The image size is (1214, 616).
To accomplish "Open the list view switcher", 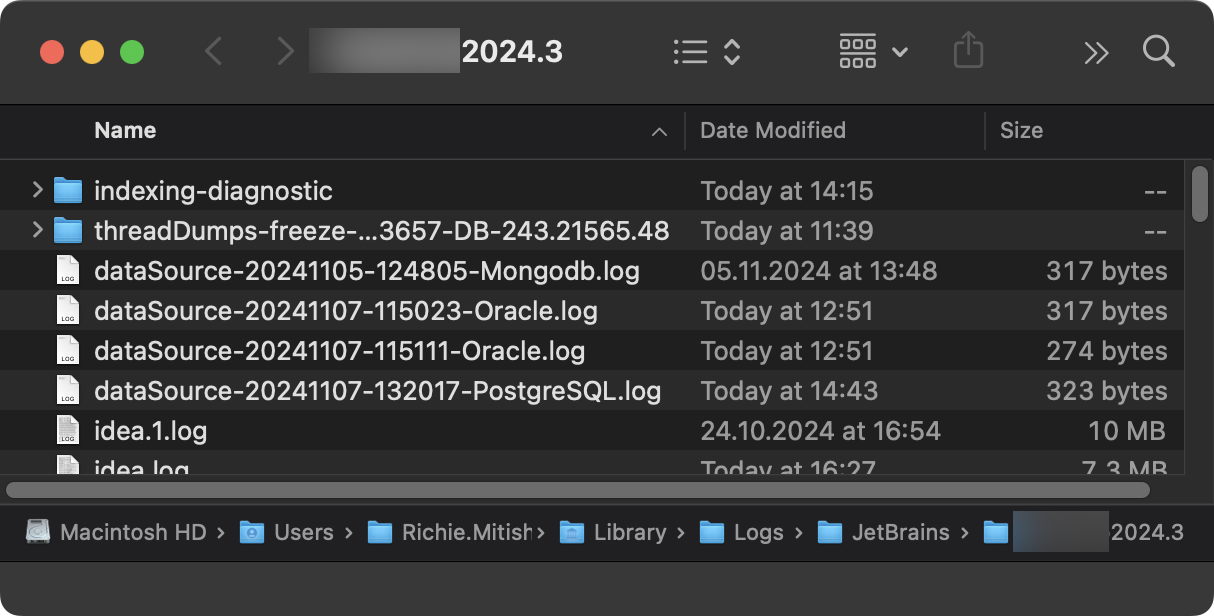I will click(x=707, y=52).
